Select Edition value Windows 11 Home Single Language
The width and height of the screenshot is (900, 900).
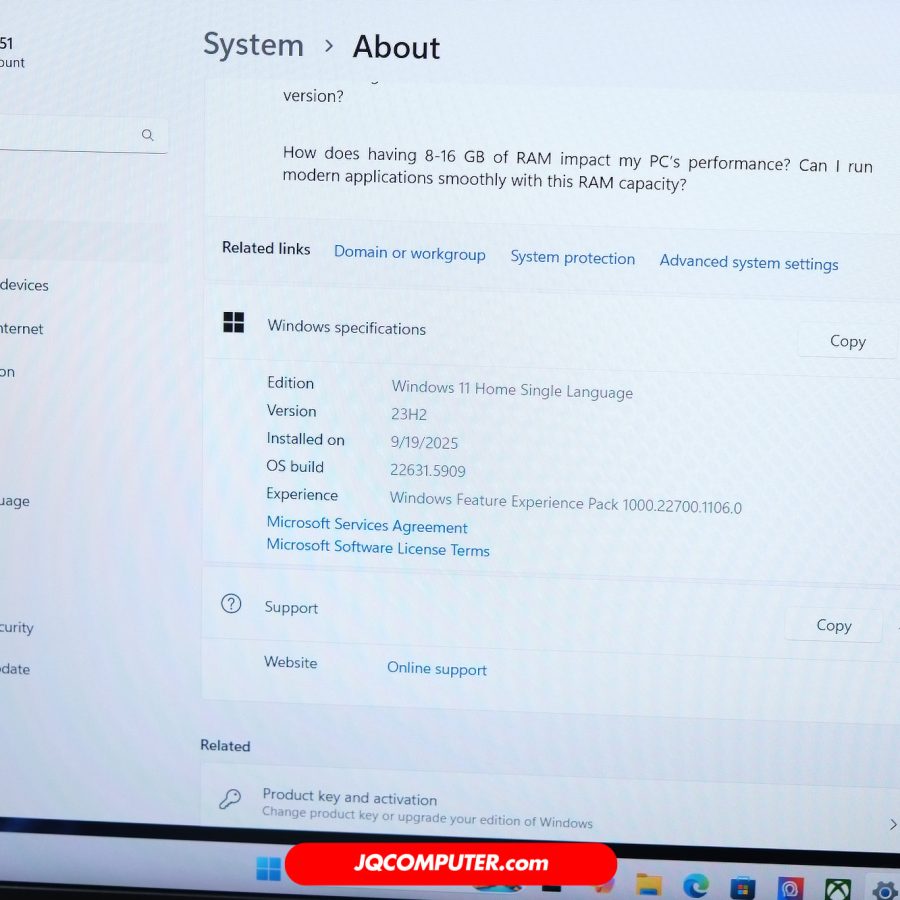tap(512, 390)
